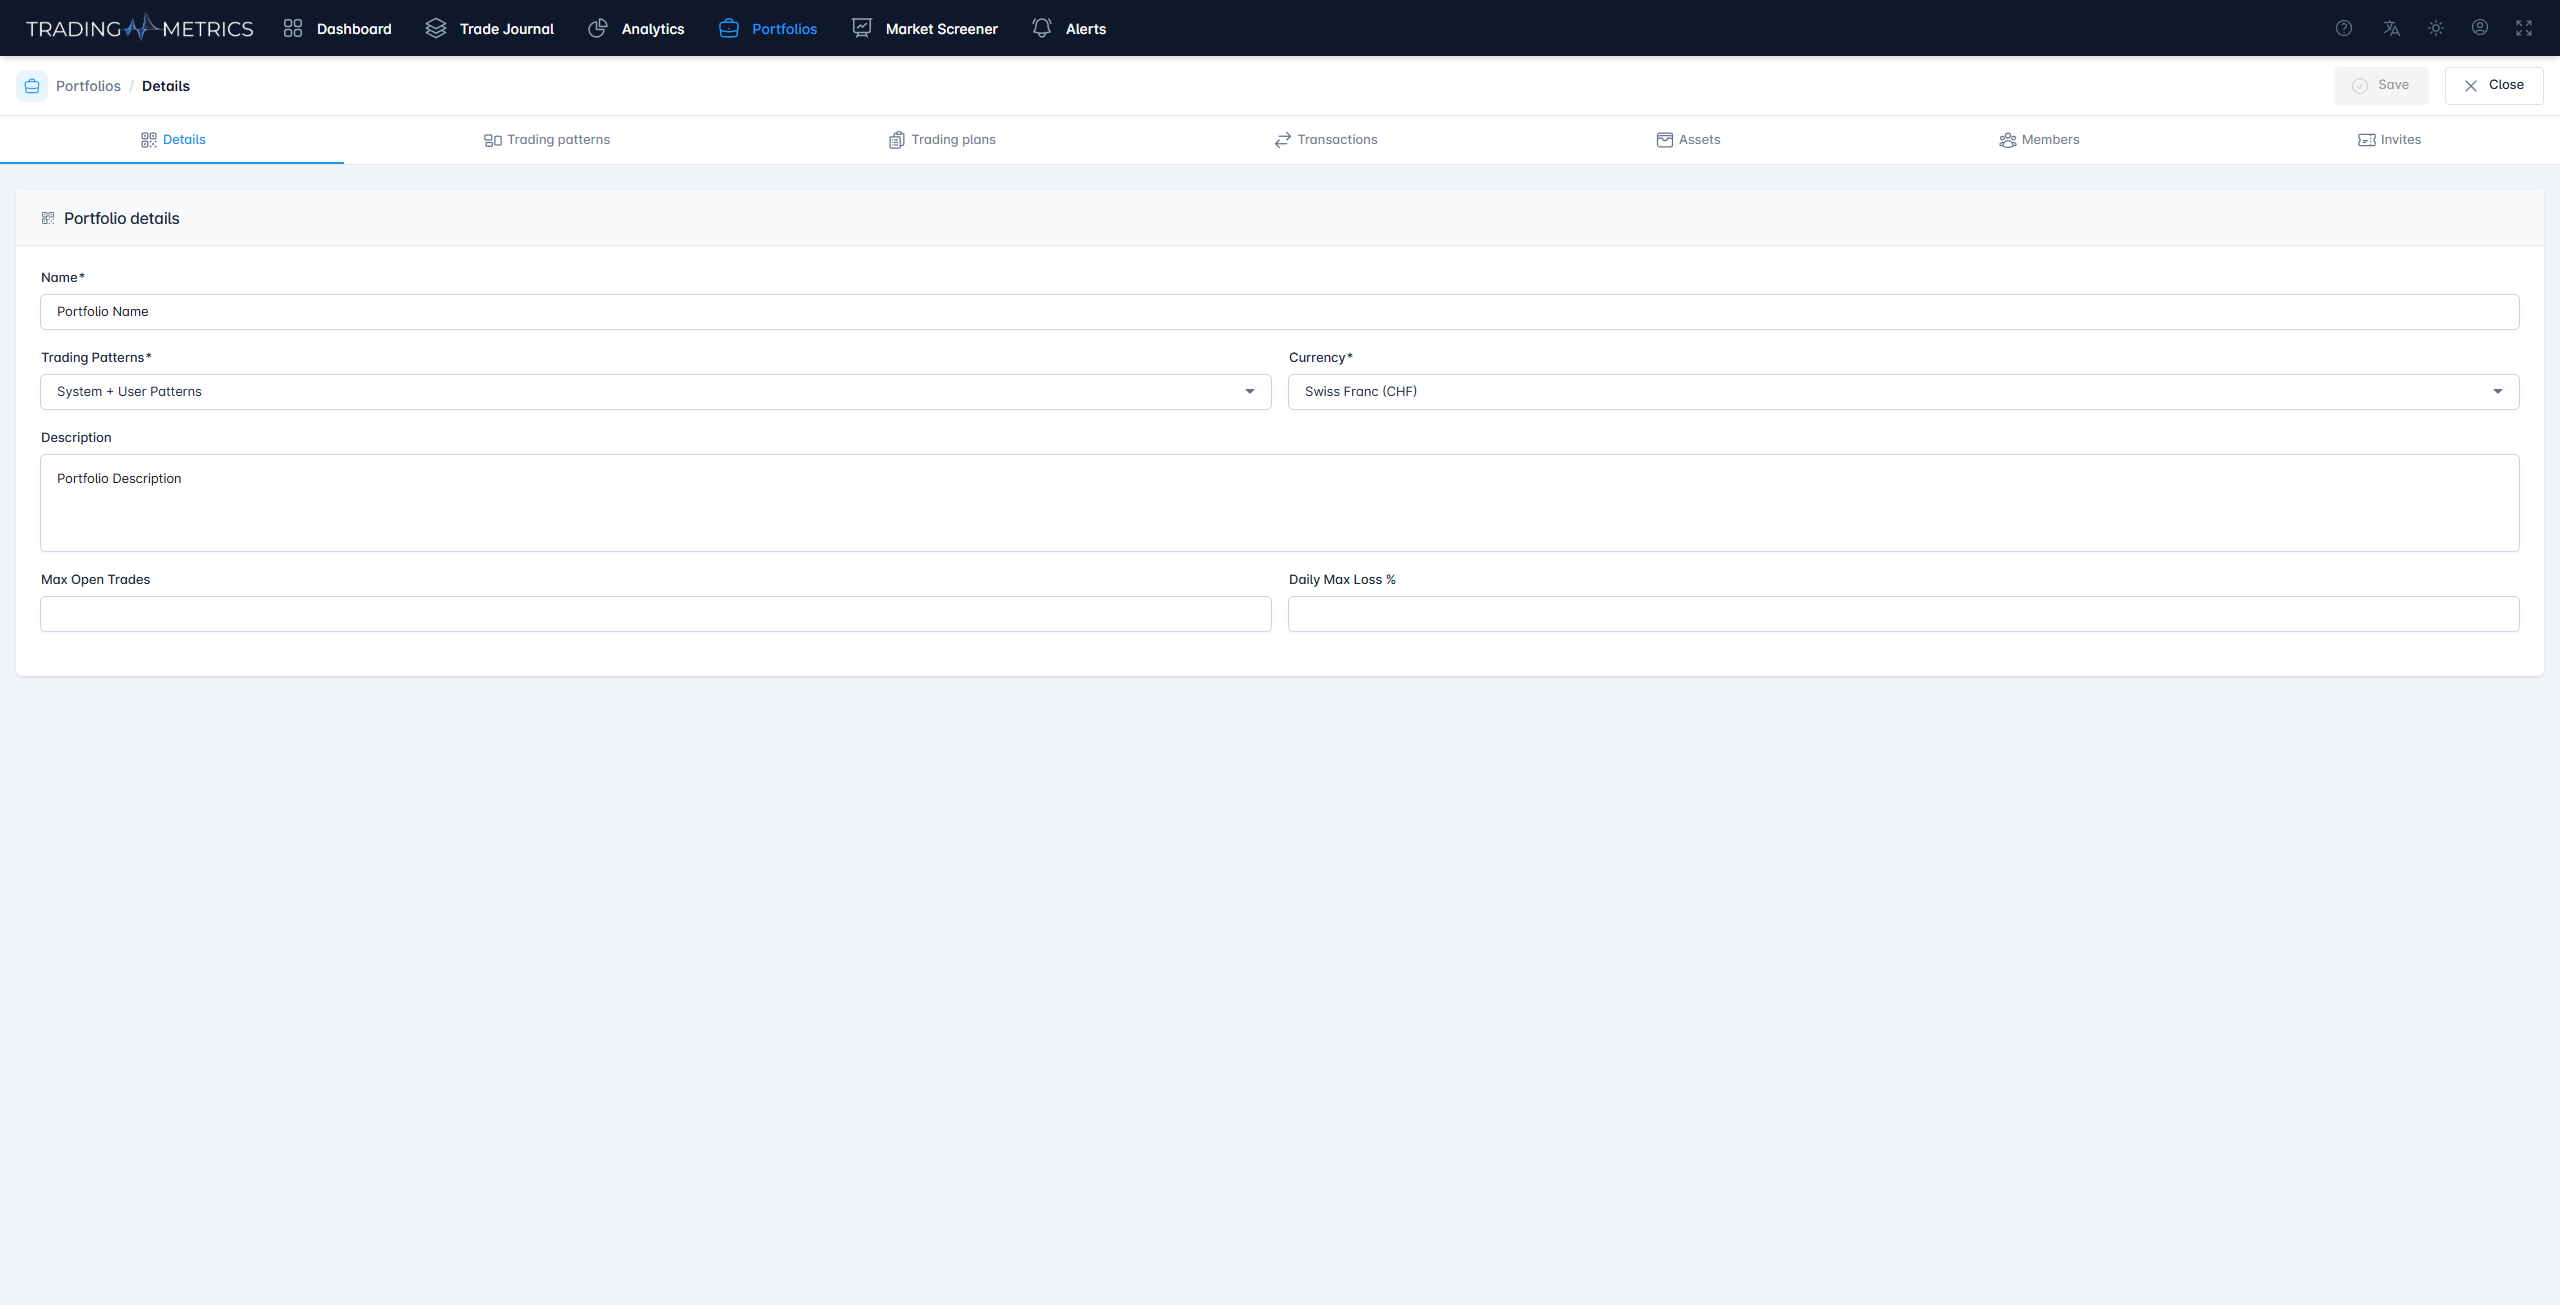Open the Trade Journal menu
Viewport: 2560px width, 1305px height.
click(x=507, y=29)
